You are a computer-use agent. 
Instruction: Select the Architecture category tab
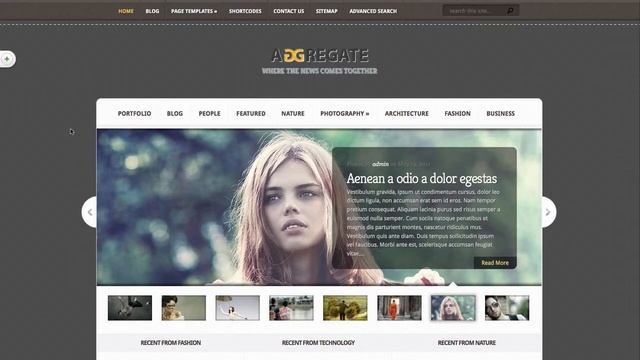tap(407, 113)
